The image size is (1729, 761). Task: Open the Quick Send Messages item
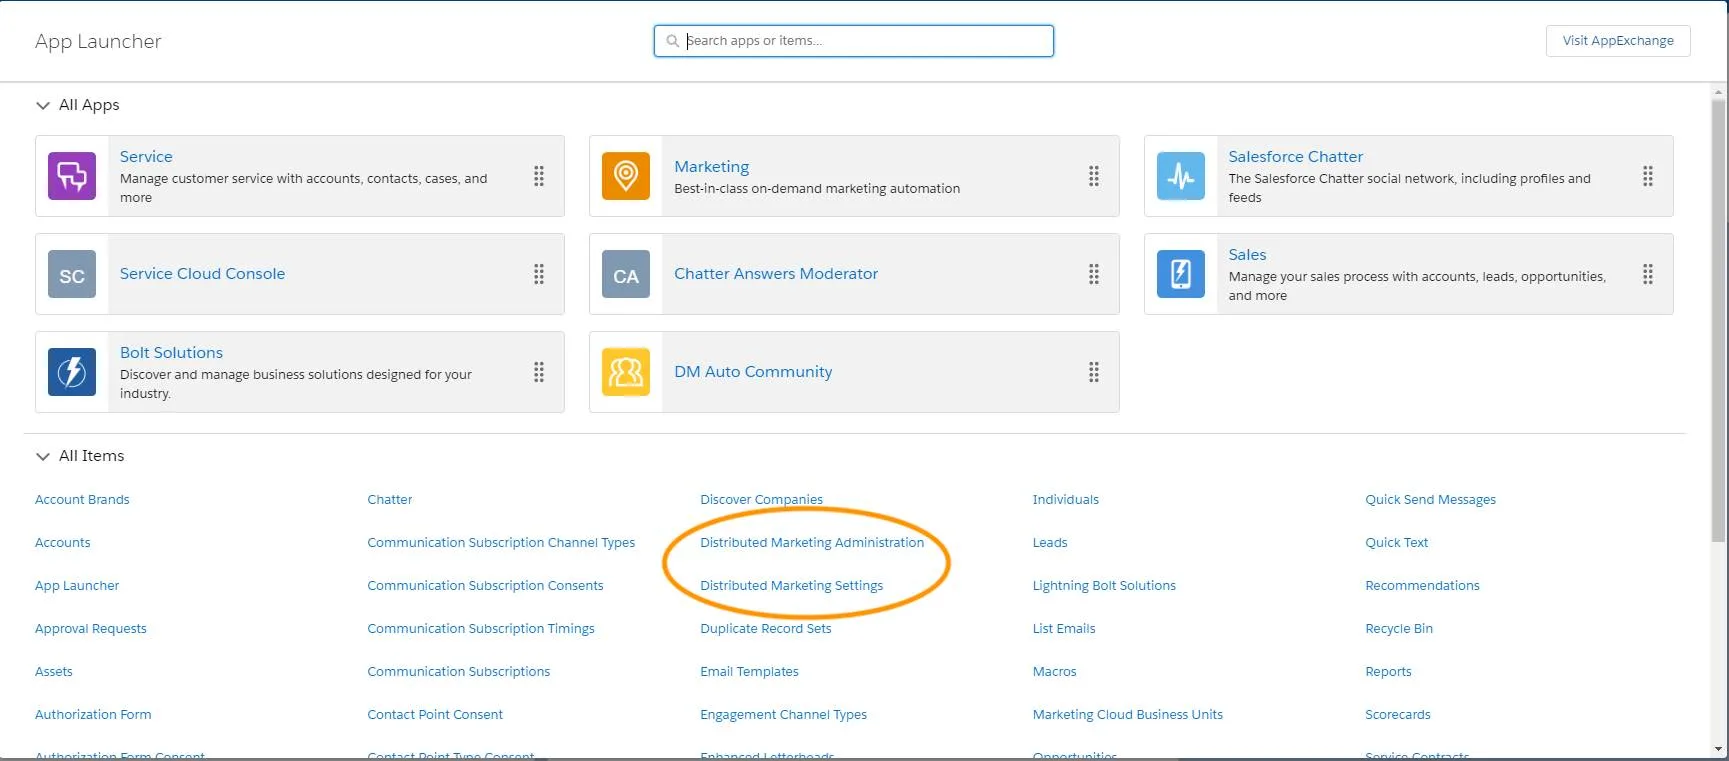click(1430, 499)
